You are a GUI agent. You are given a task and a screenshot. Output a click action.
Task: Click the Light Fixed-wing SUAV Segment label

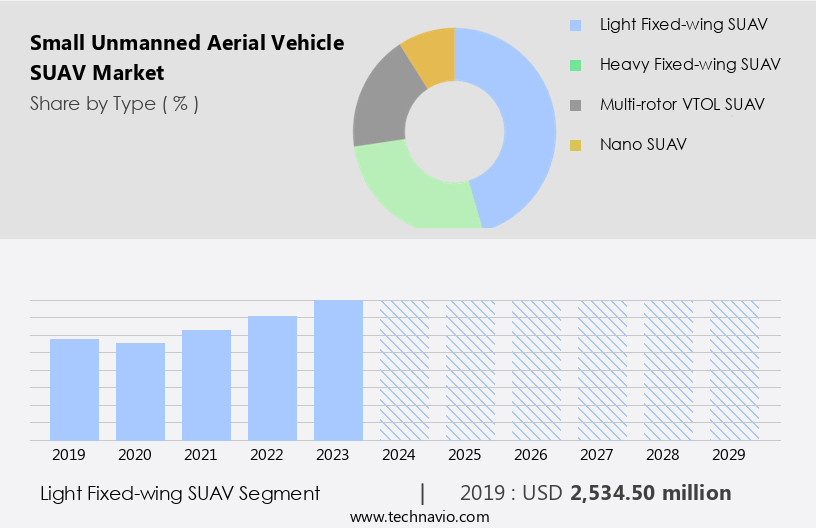click(x=180, y=493)
